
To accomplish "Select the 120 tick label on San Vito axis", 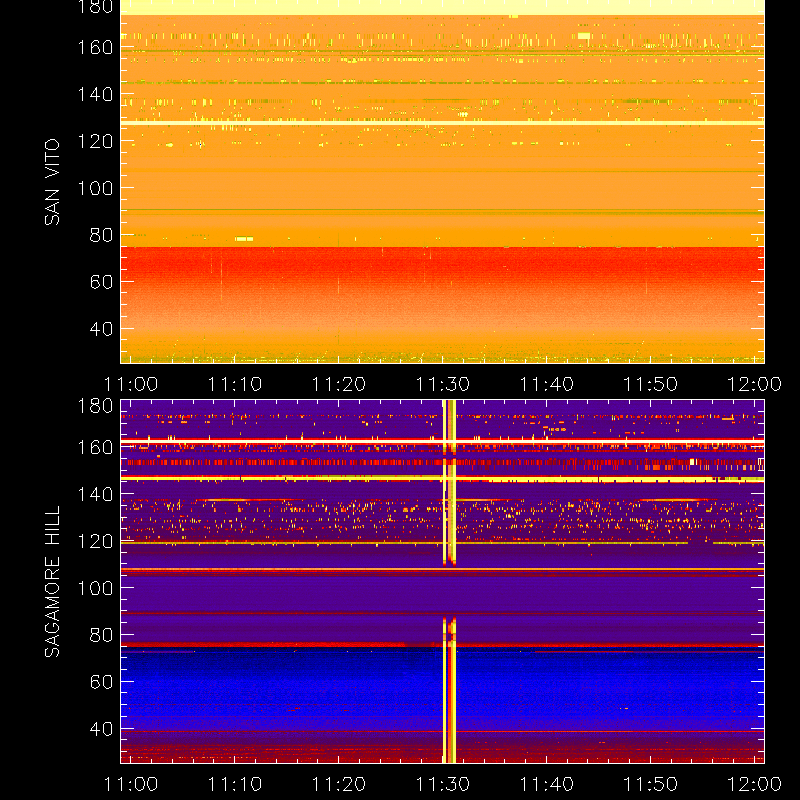I will [95, 141].
